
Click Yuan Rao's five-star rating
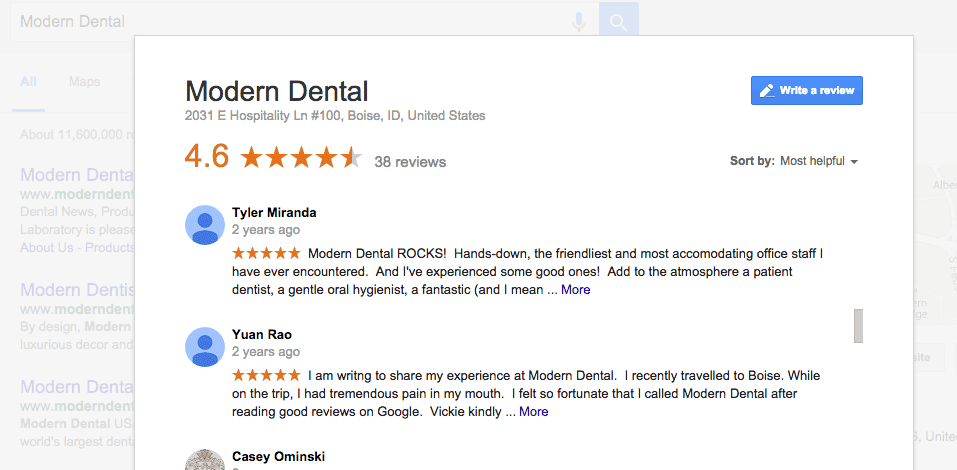pos(266,375)
